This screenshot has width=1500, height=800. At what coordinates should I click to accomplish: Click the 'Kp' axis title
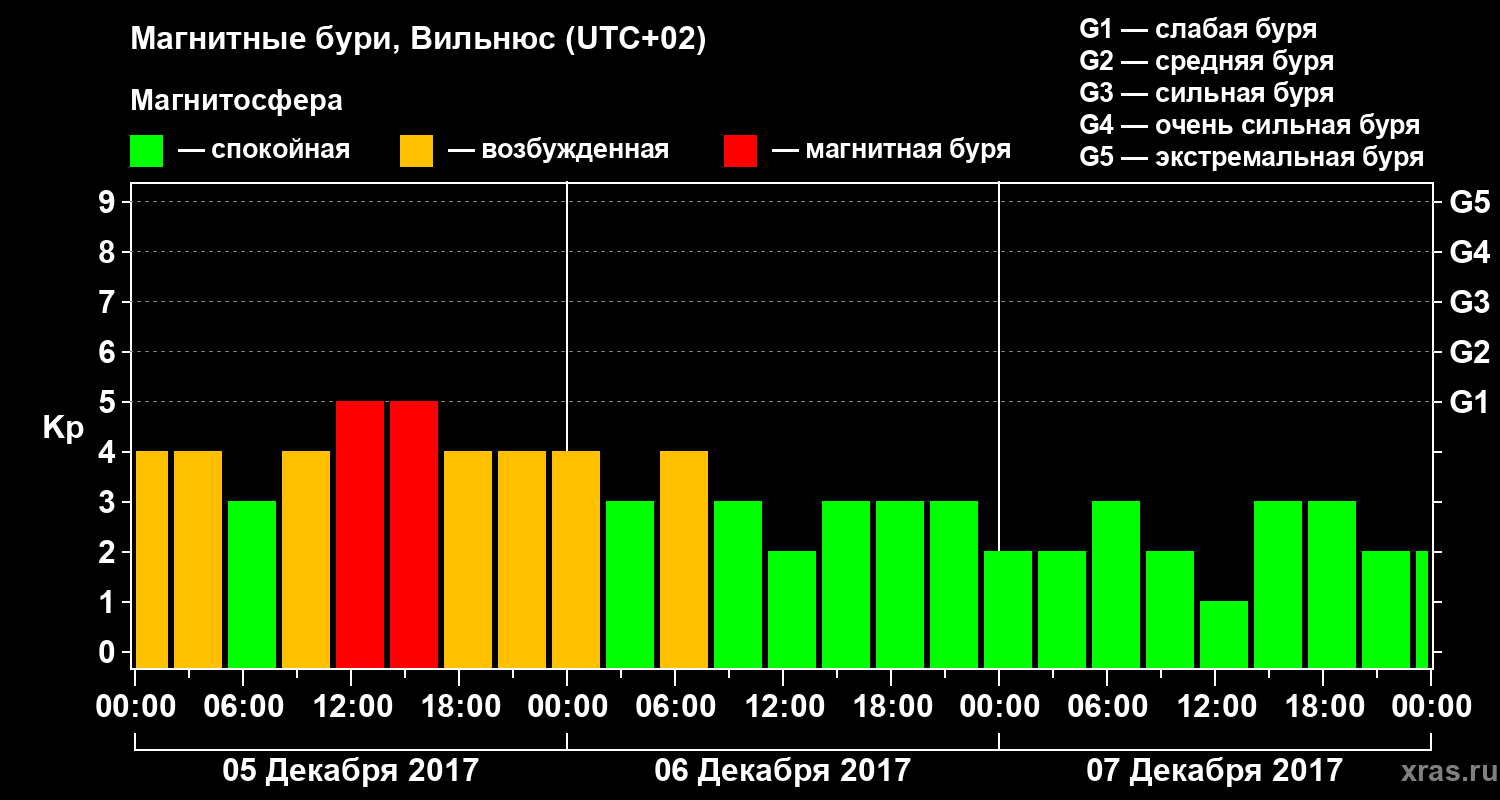pyautogui.click(x=63, y=427)
